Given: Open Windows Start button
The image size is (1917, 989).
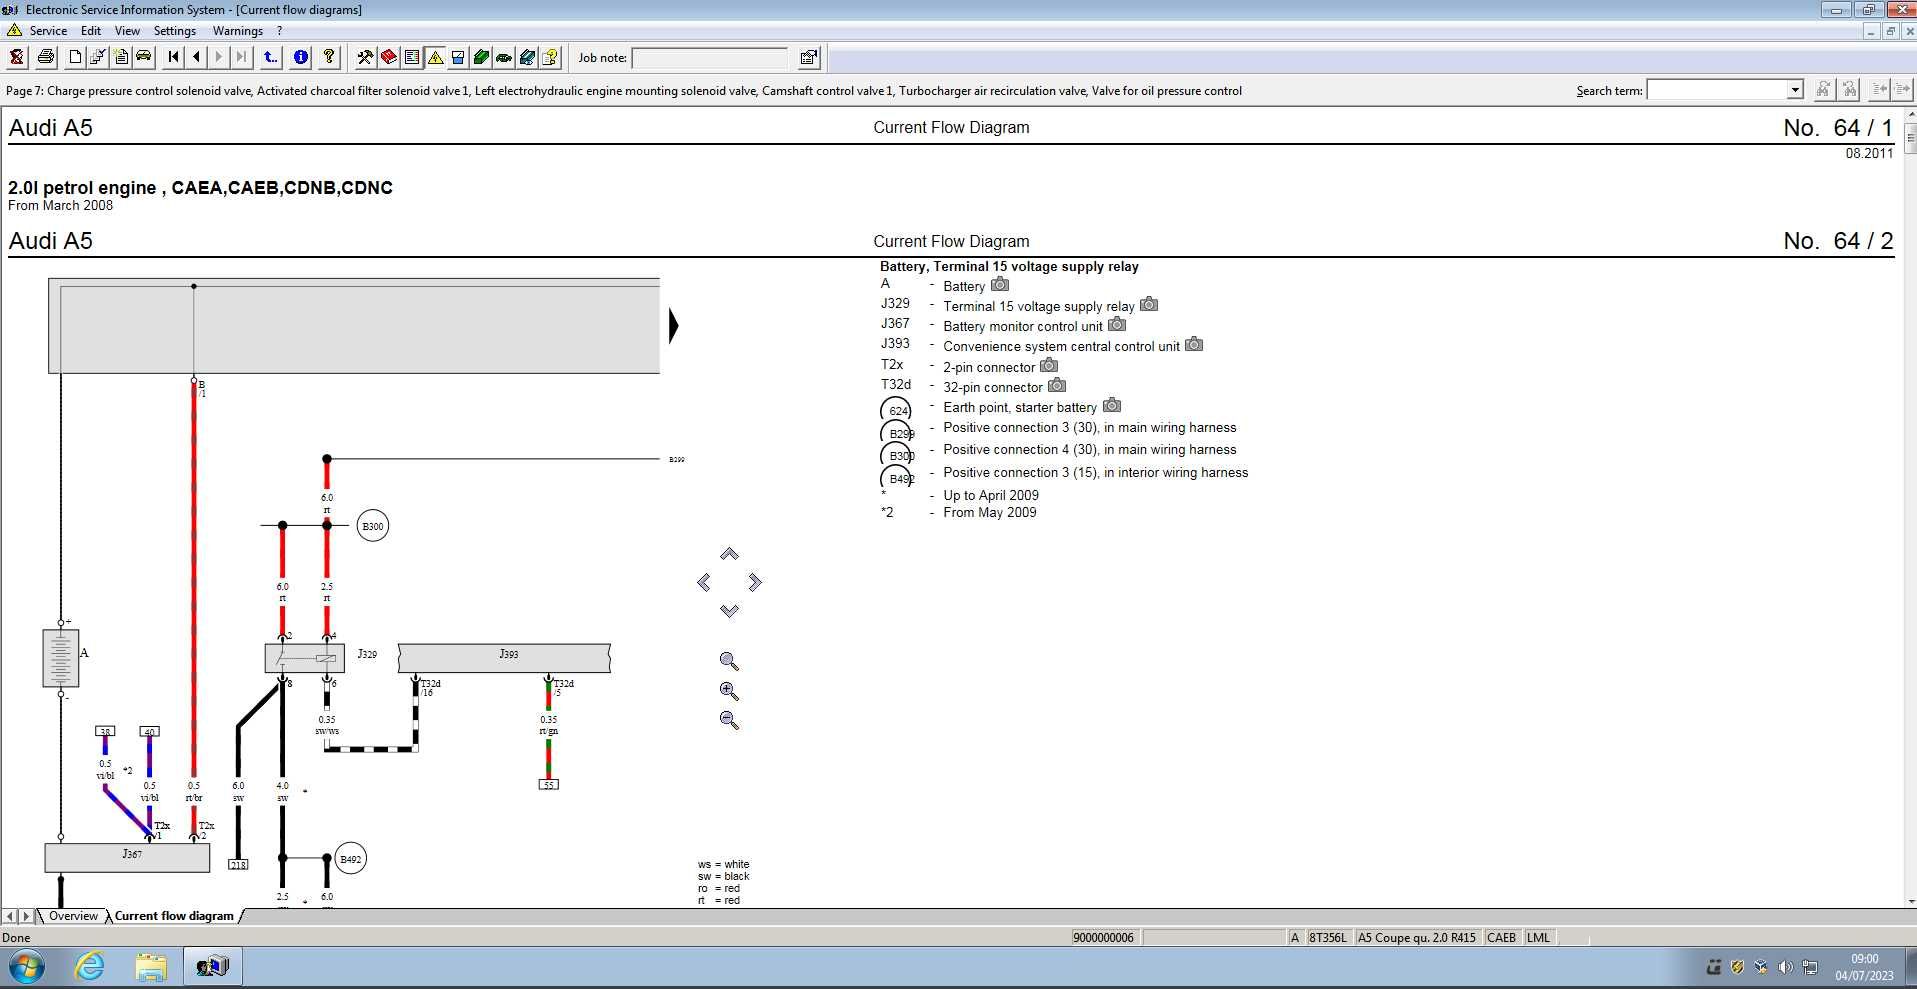Looking at the screenshot, I should click(27, 967).
